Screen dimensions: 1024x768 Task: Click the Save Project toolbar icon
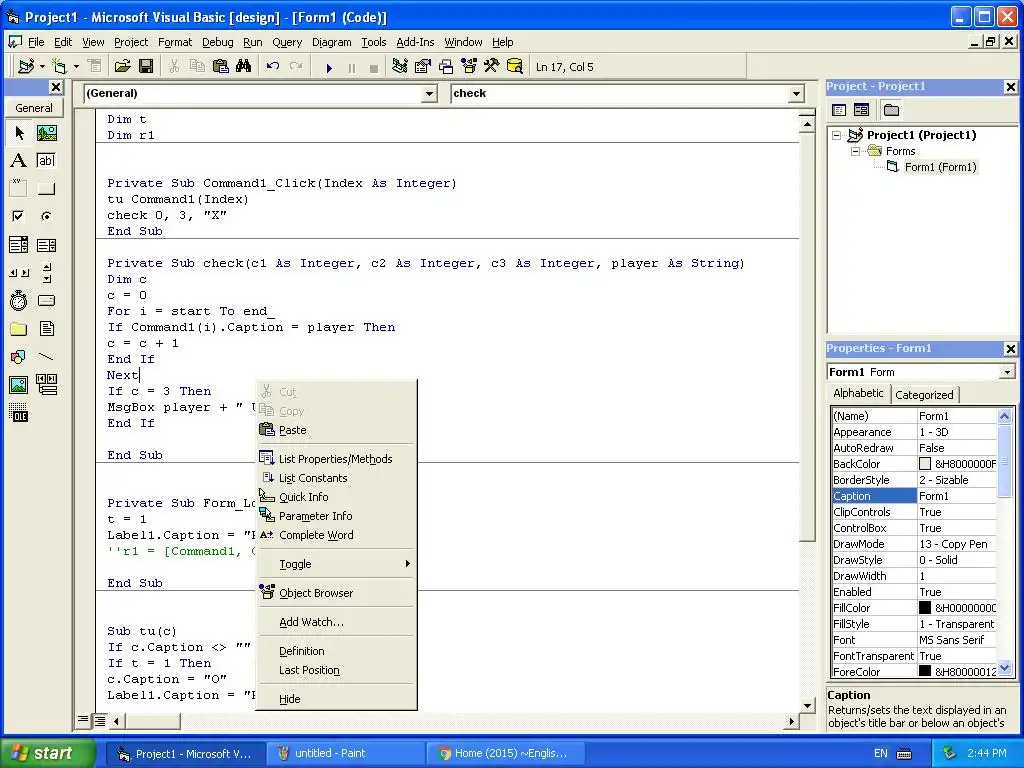point(146,67)
